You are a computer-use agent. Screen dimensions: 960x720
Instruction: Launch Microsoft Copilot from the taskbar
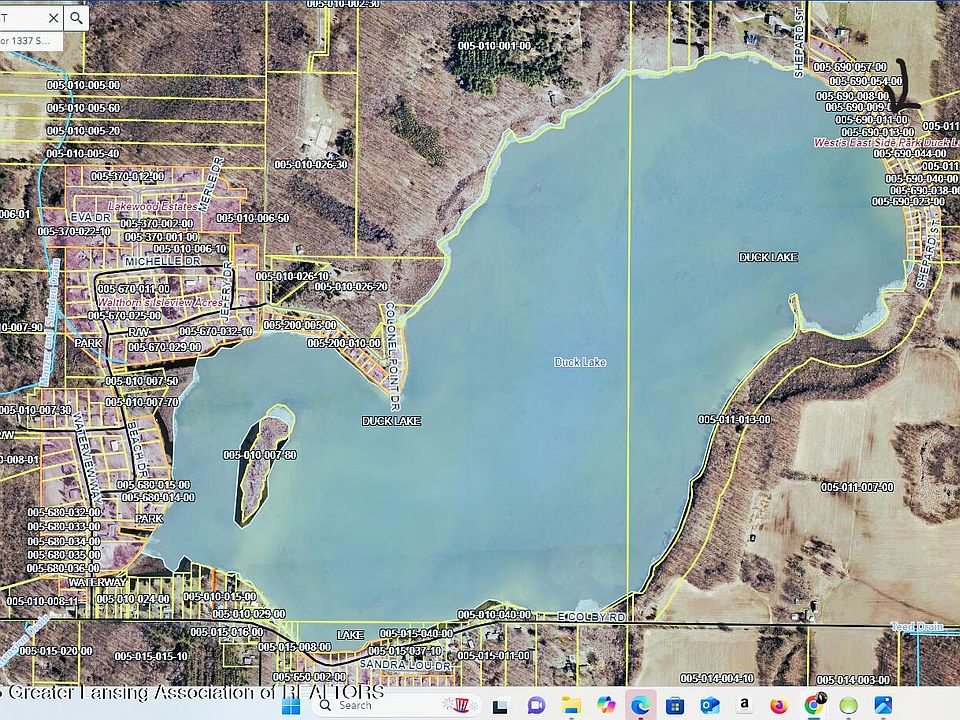[606, 705]
